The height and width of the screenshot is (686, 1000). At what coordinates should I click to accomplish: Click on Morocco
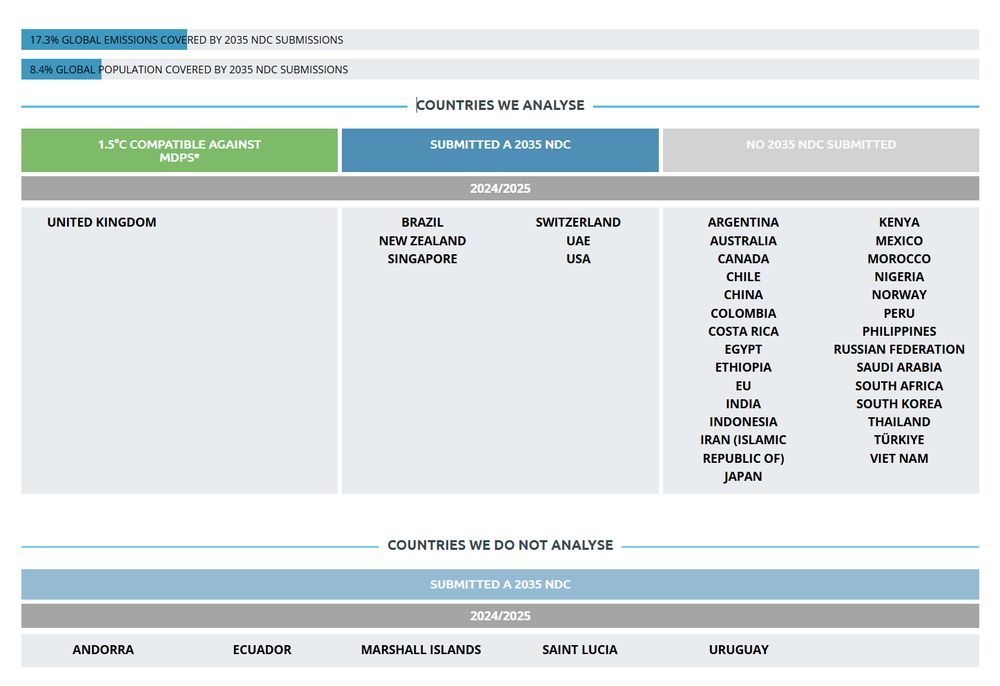click(899, 259)
